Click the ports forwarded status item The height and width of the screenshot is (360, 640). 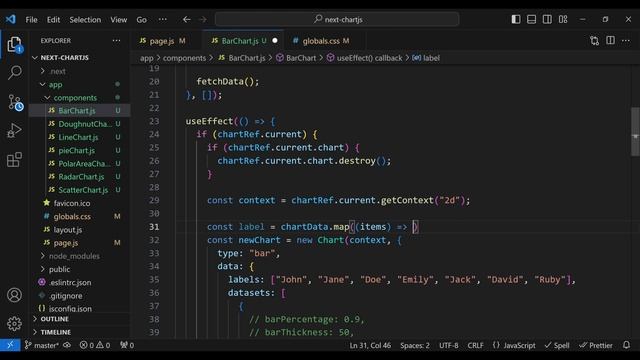coord(127,345)
